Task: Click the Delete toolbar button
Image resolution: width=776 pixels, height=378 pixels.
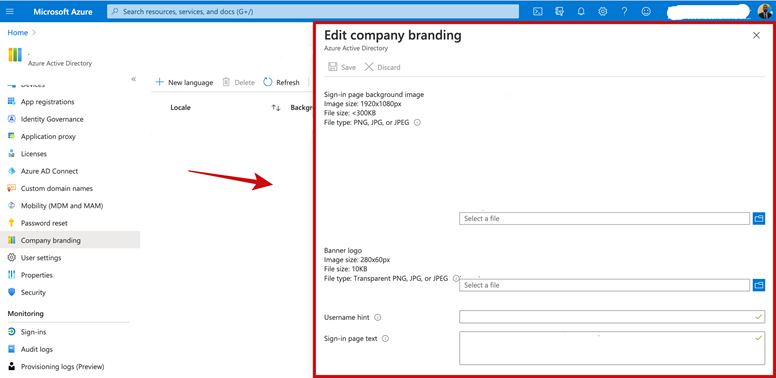Action: [239, 82]
